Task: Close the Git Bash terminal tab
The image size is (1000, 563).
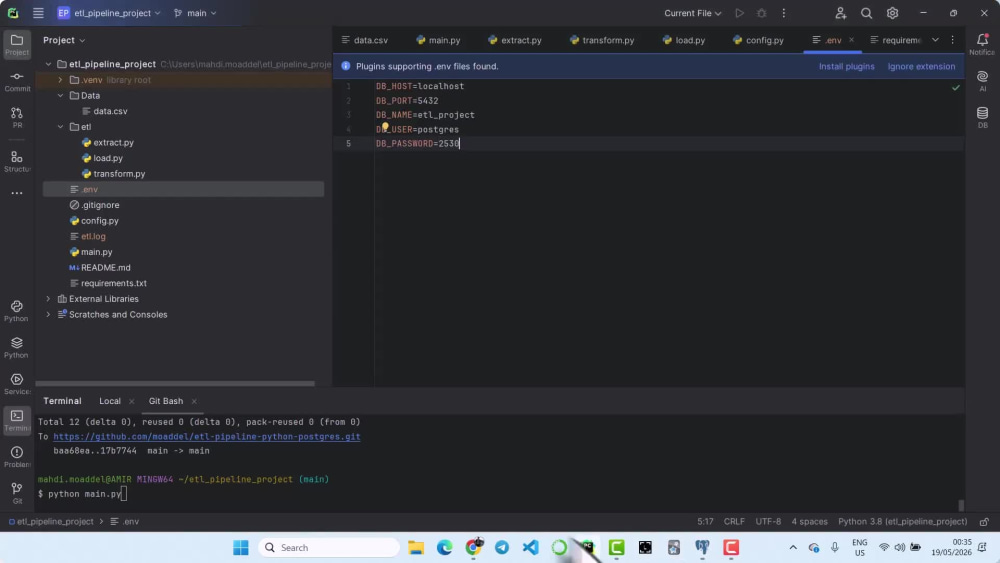Action: pos(194,401)
